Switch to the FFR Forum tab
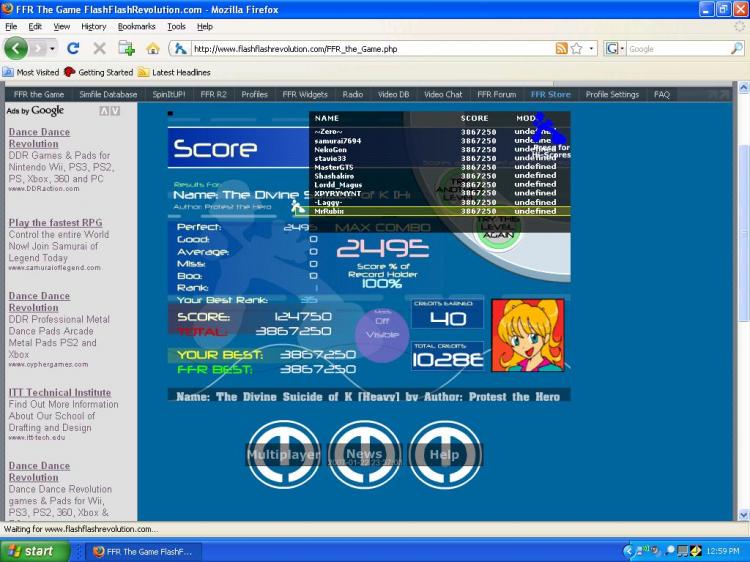Viewport: 750px width, 562px height. coord(496,94)
